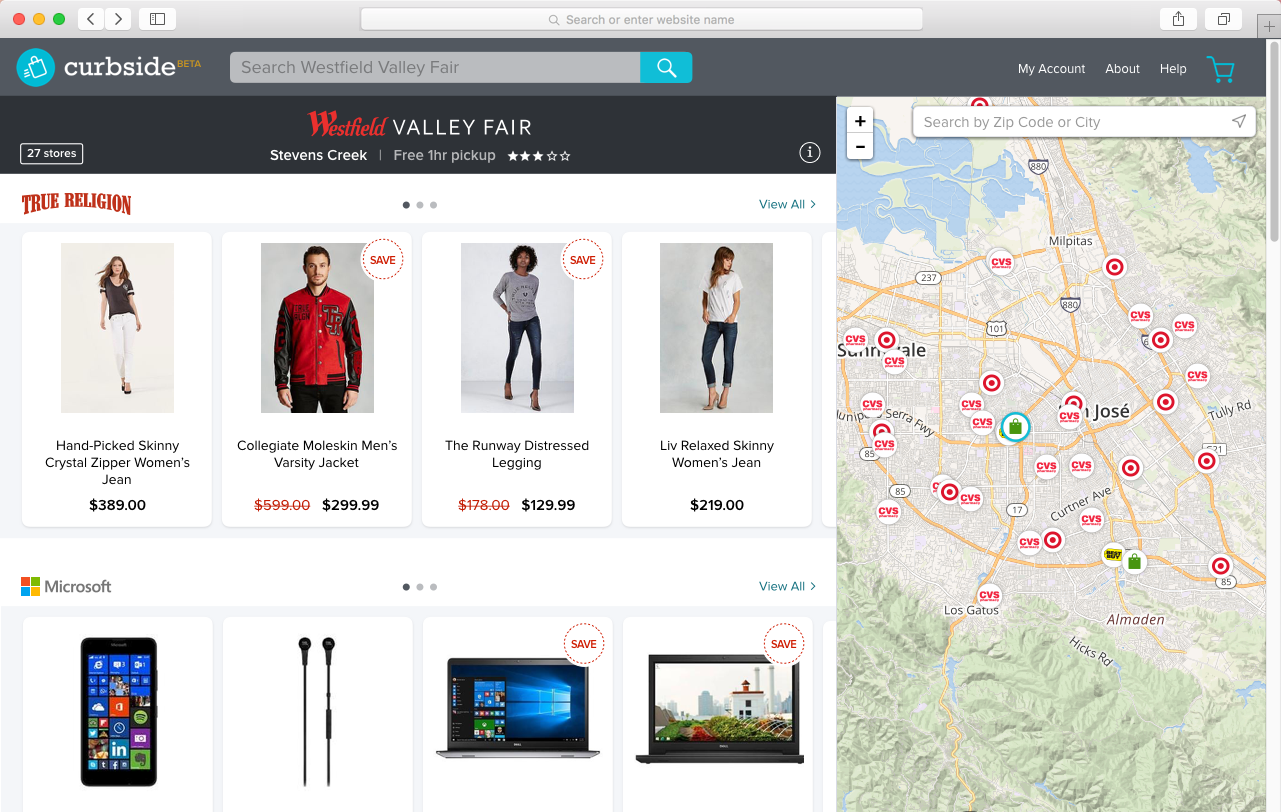This screenshot has height=812, width=1281.
Task: Click the shopping cart icon
Action: 1220,69
